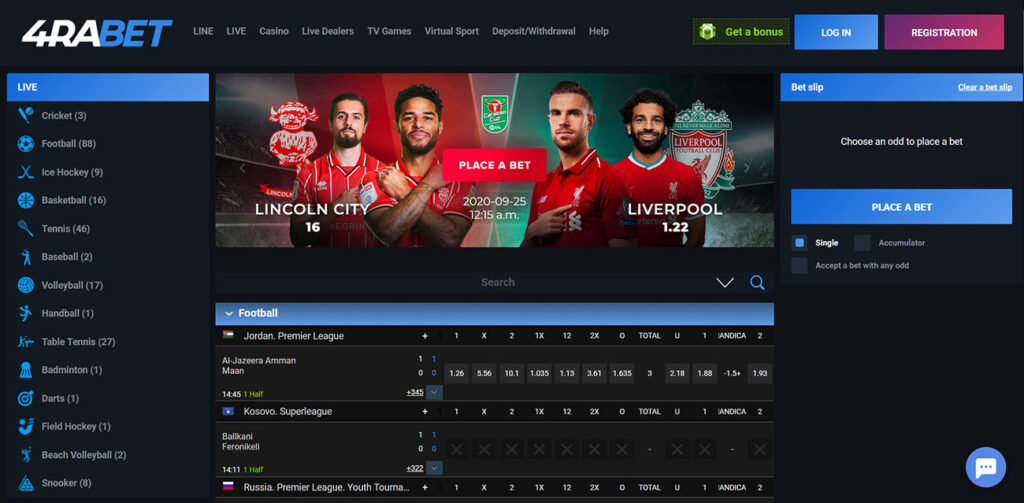This screenshot has width=1024, height=503.
Task: Select the Handball player icon
Action: (25, 313)
